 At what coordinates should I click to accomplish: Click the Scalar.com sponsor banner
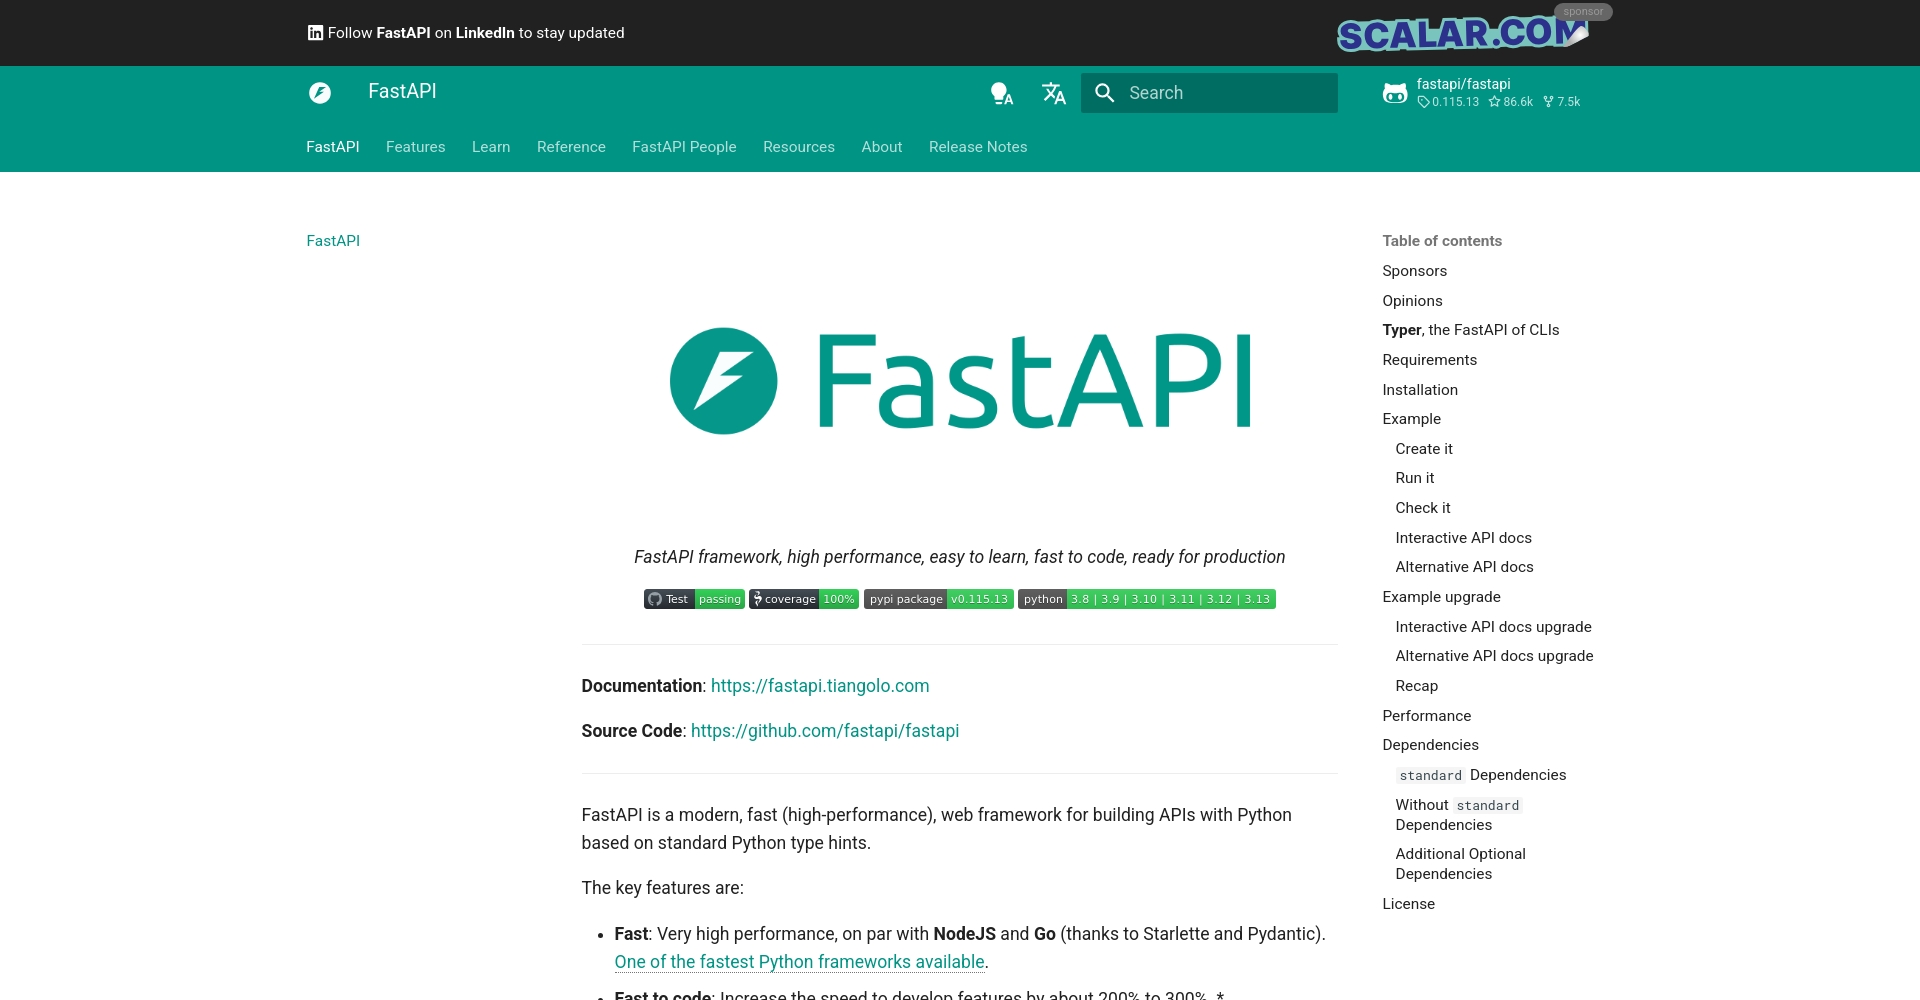tap(1462, 34)
